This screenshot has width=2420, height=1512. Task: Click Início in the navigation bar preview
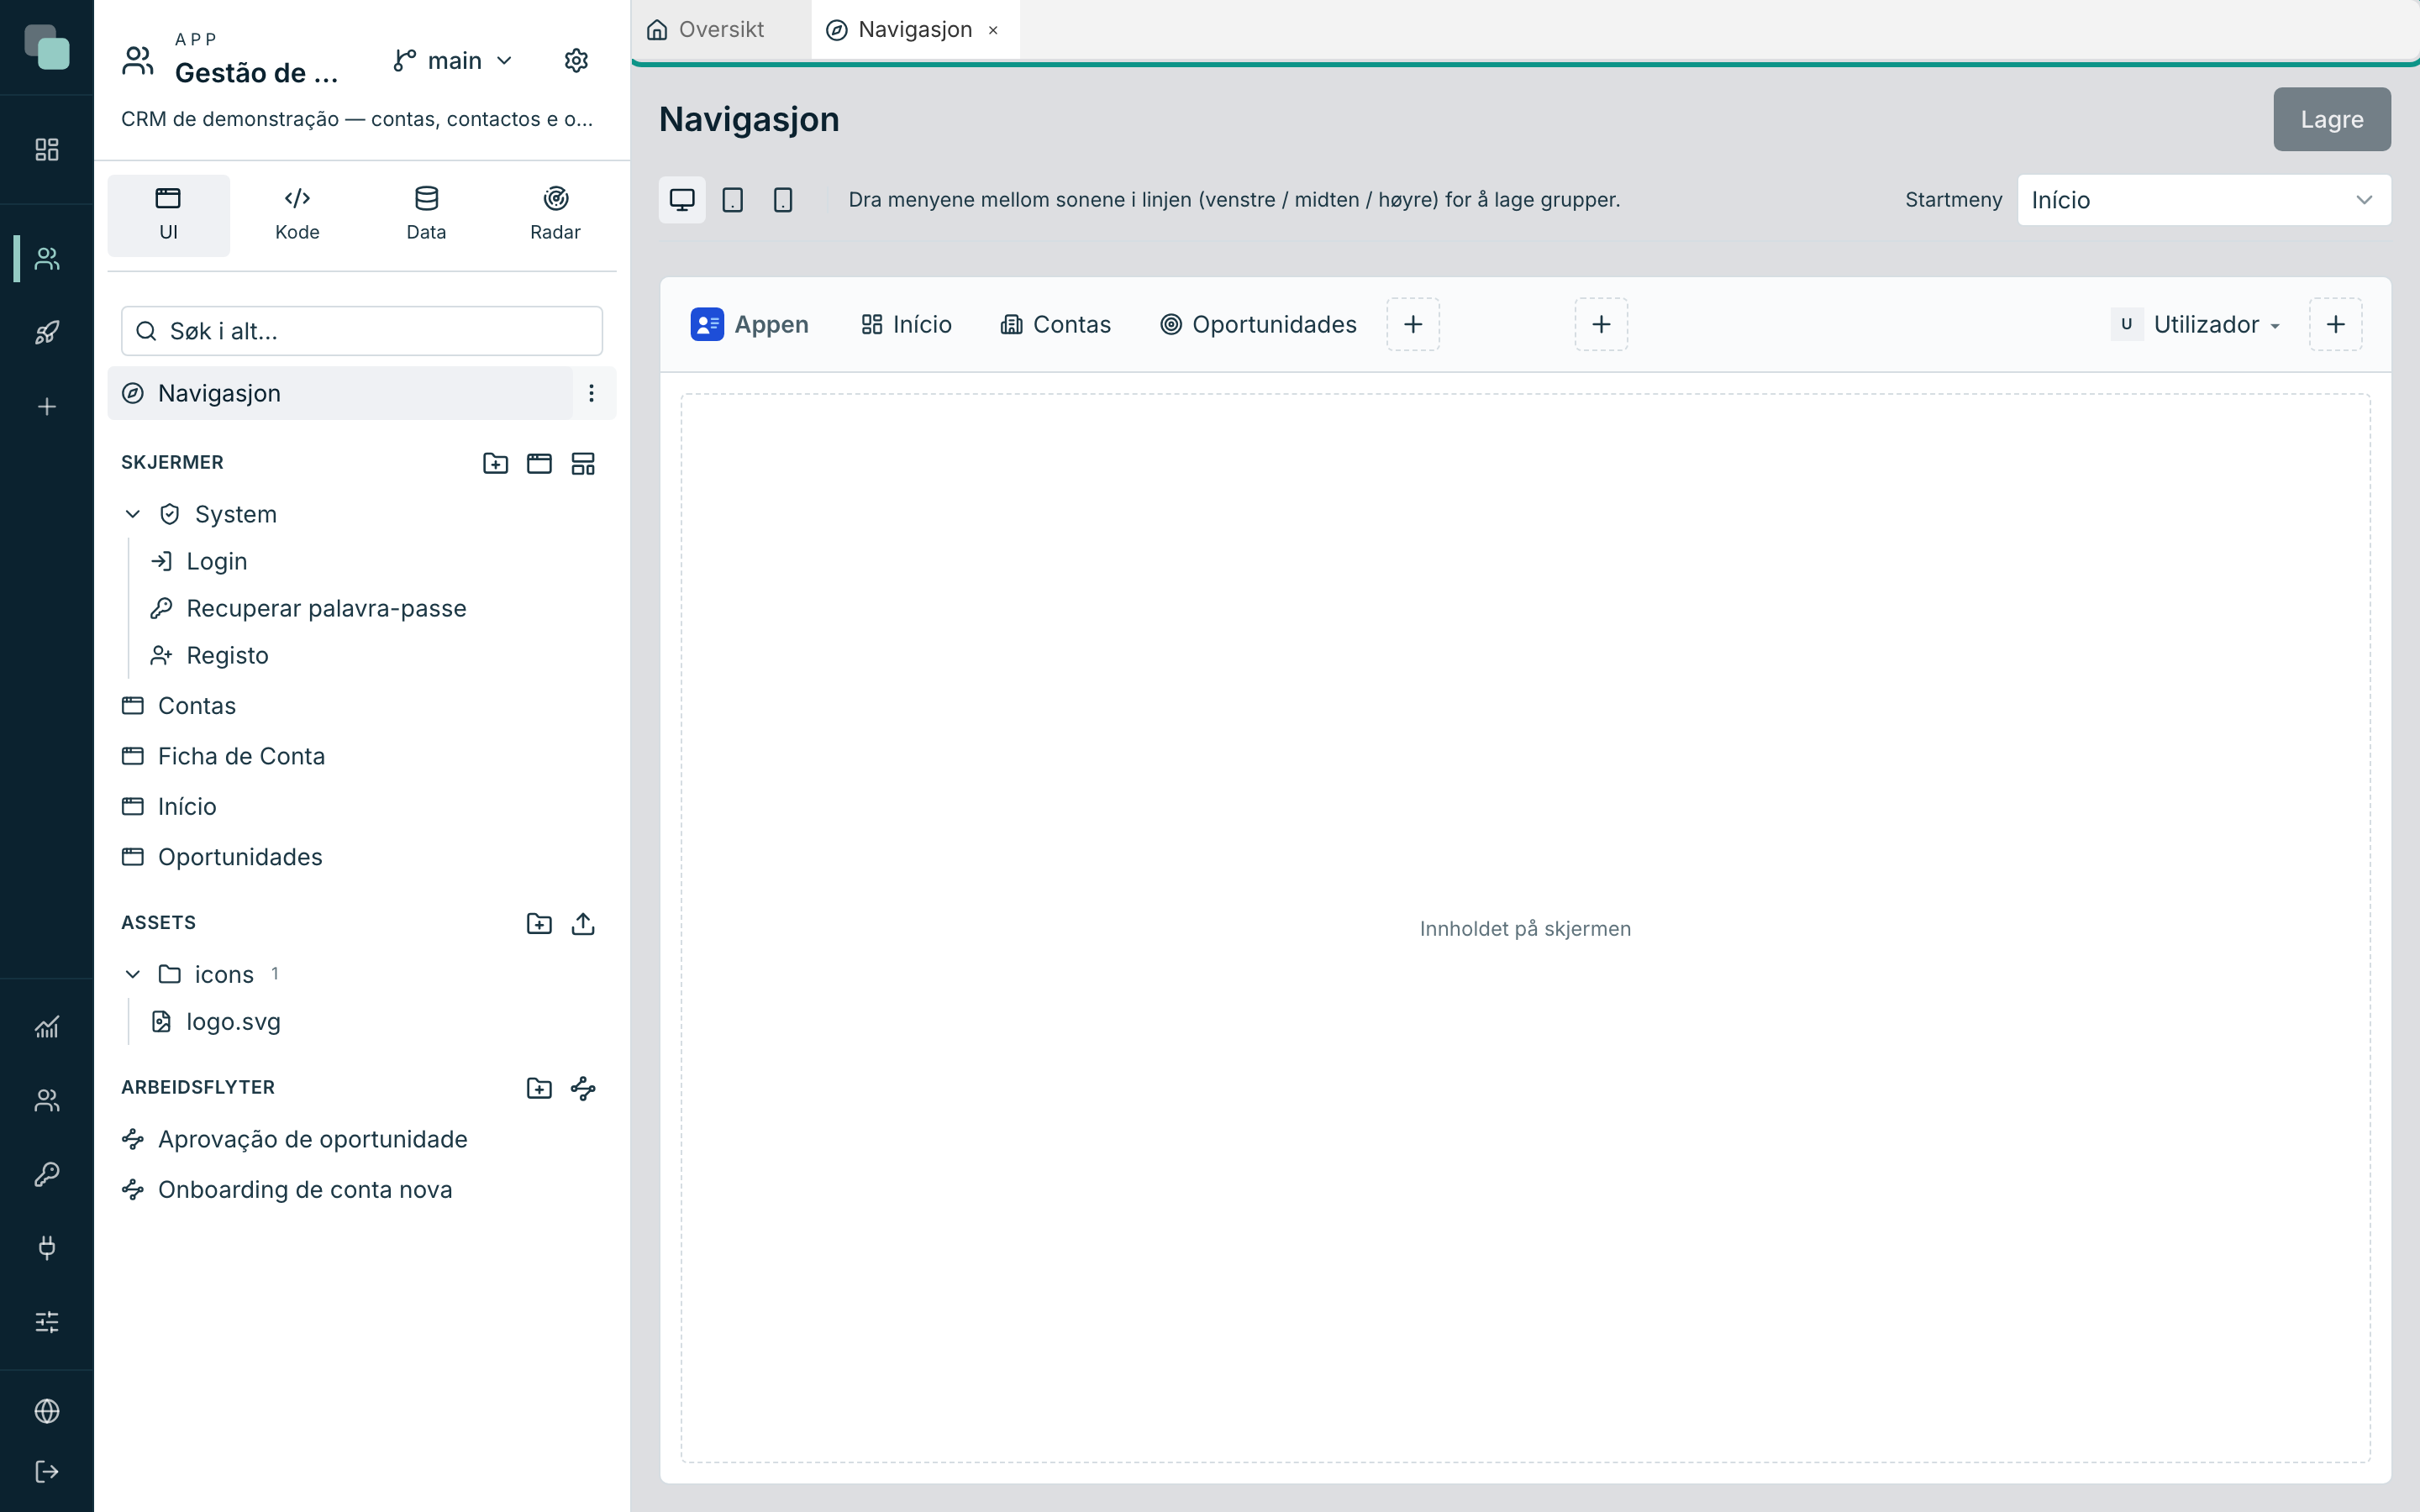(906, 325)
